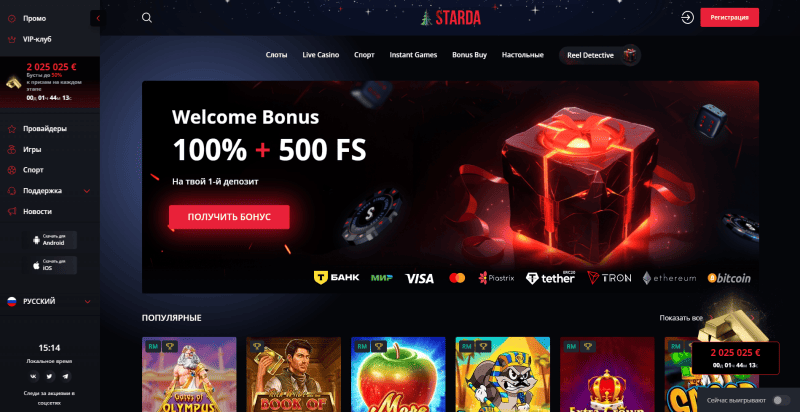Click the STARDA logo
Viewport: 800px width, 412px height.
click(x=451, y=18)
